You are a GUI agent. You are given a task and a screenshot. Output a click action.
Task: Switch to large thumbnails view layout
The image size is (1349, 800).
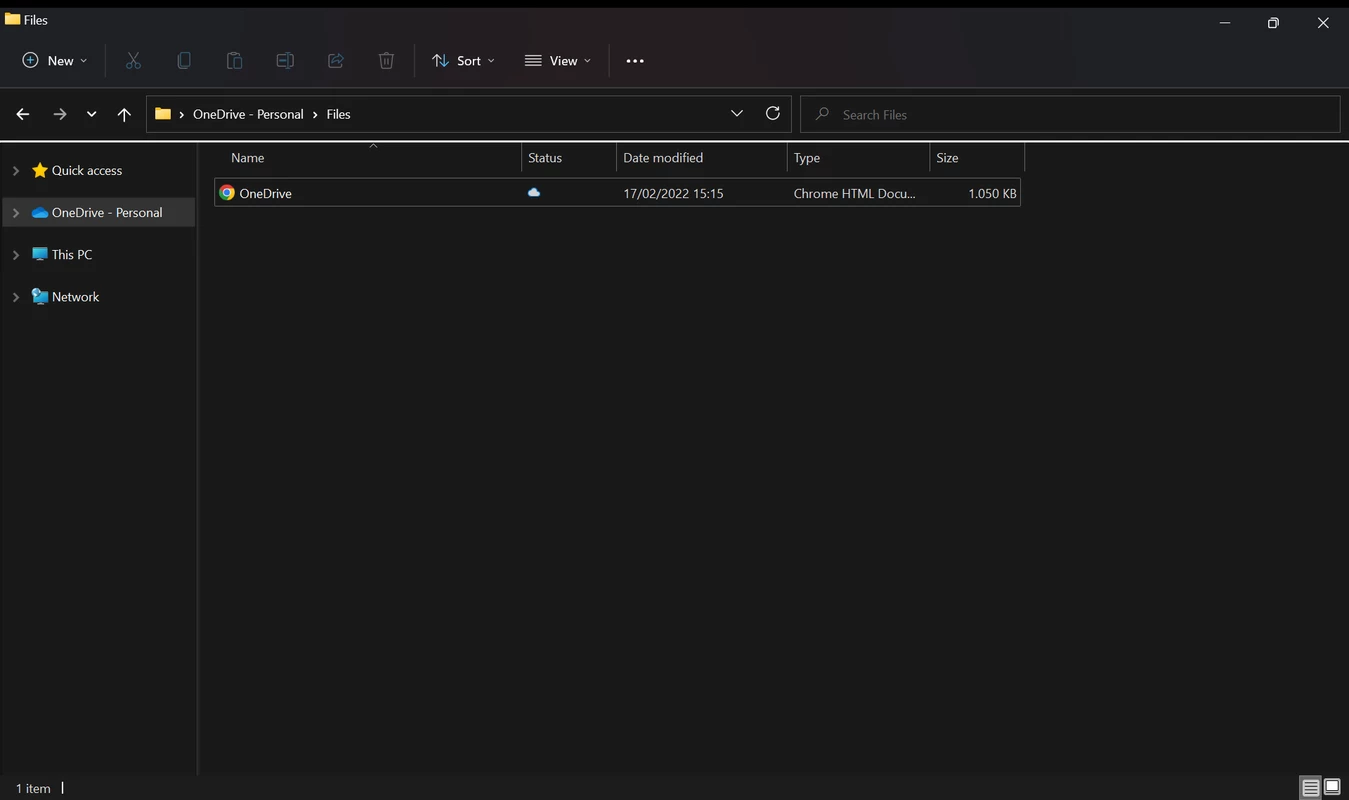click(x=1332, y=788)
